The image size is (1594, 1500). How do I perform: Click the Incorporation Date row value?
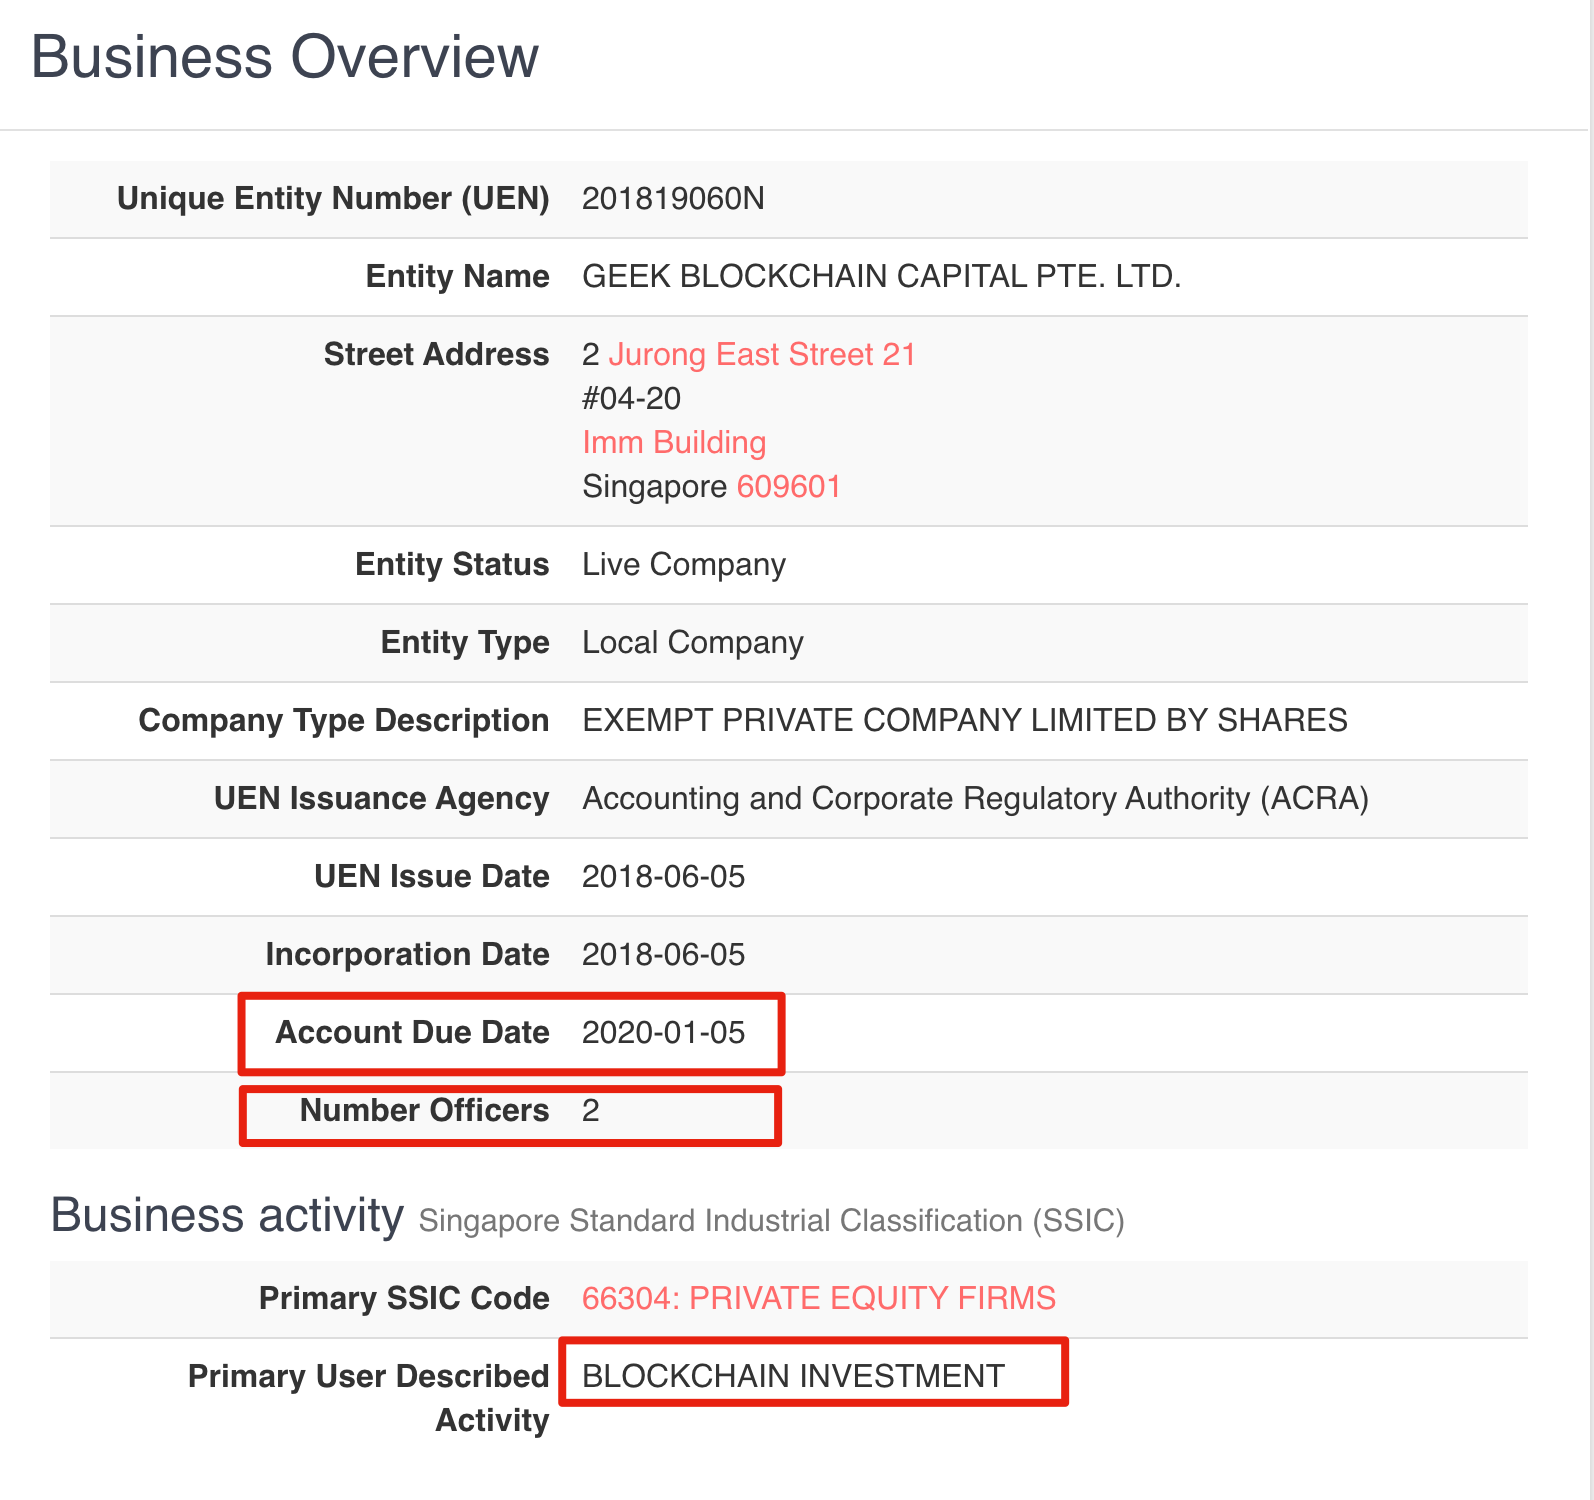click(663, 955)
